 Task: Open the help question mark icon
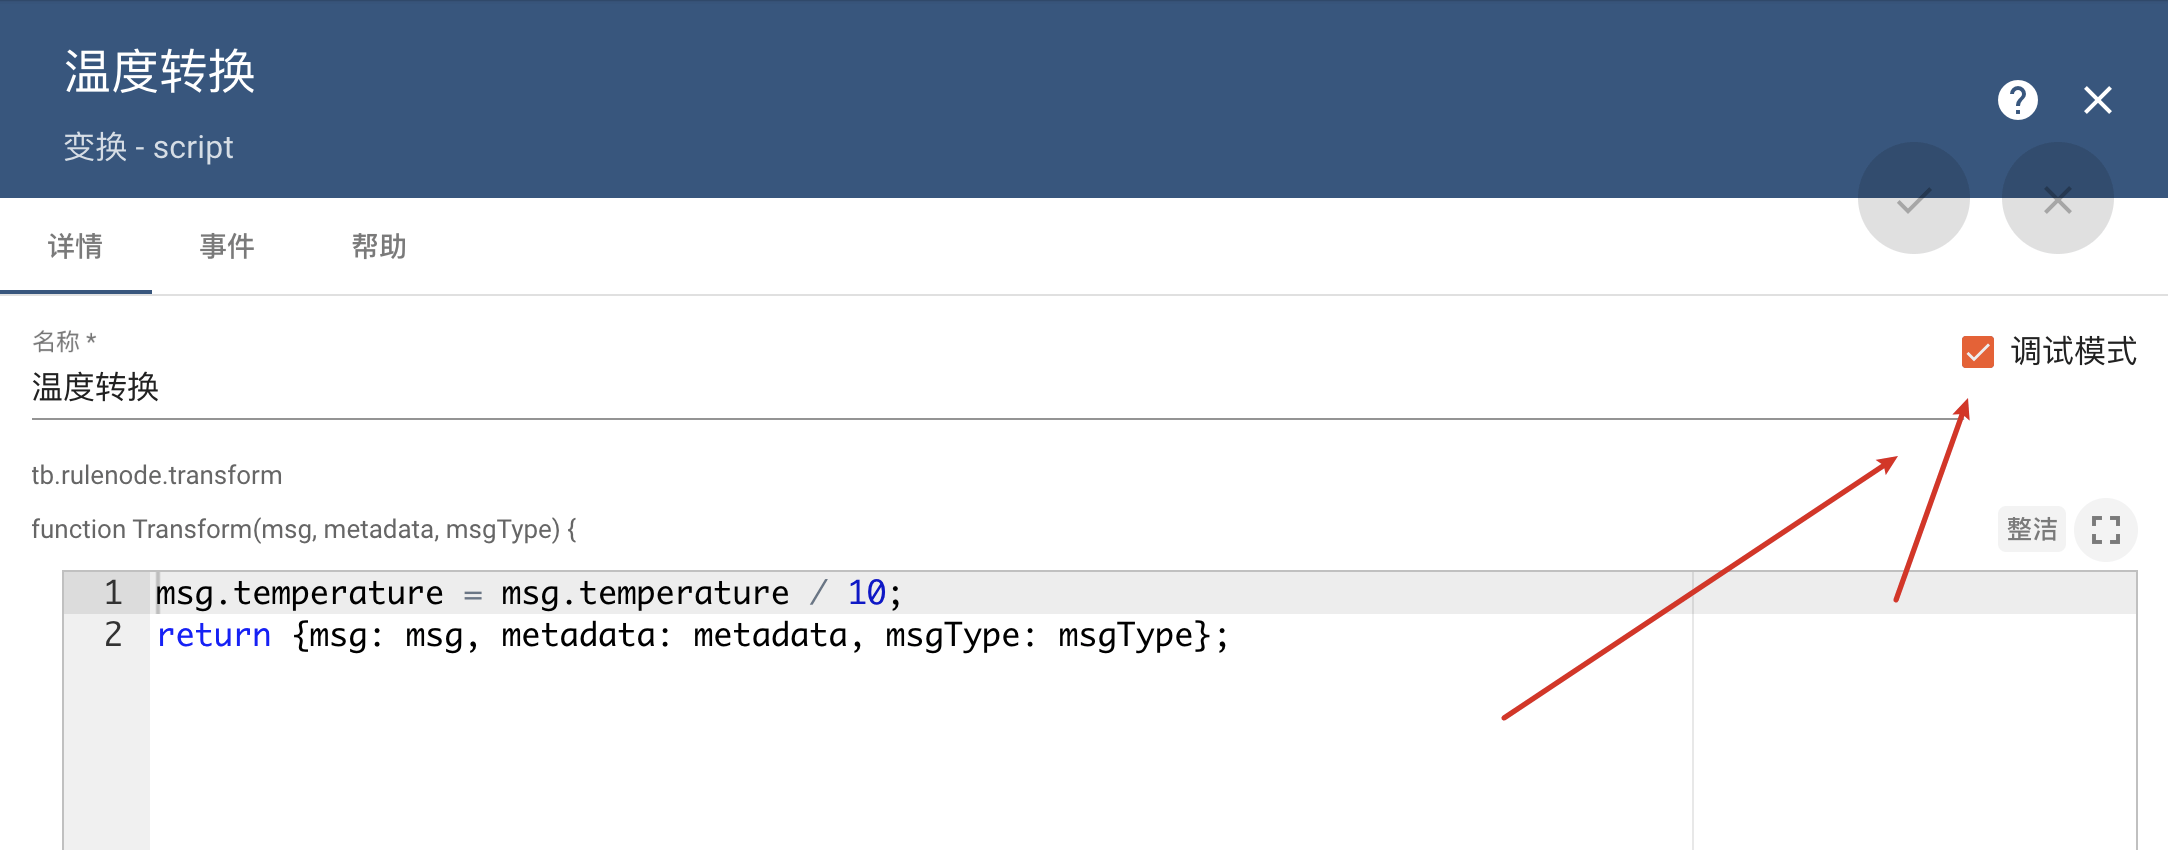tap(2017, 100)
